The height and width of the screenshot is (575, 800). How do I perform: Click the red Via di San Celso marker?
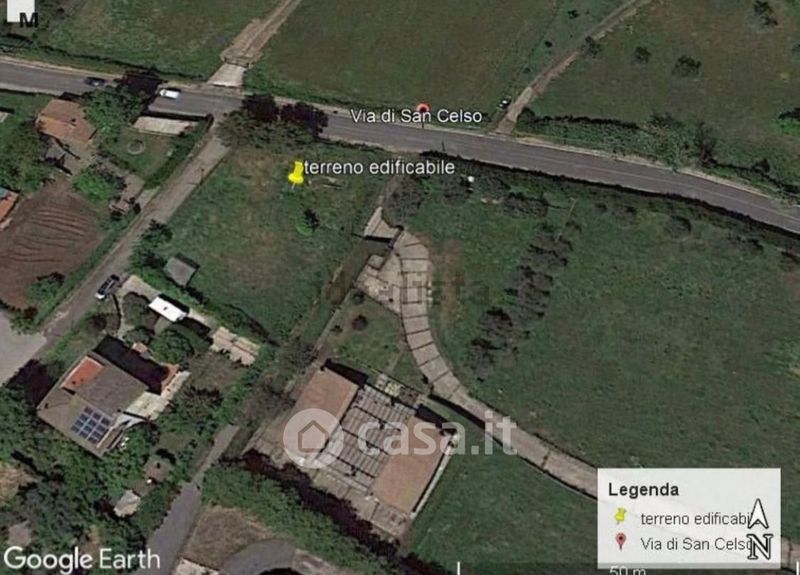(422, 109)
